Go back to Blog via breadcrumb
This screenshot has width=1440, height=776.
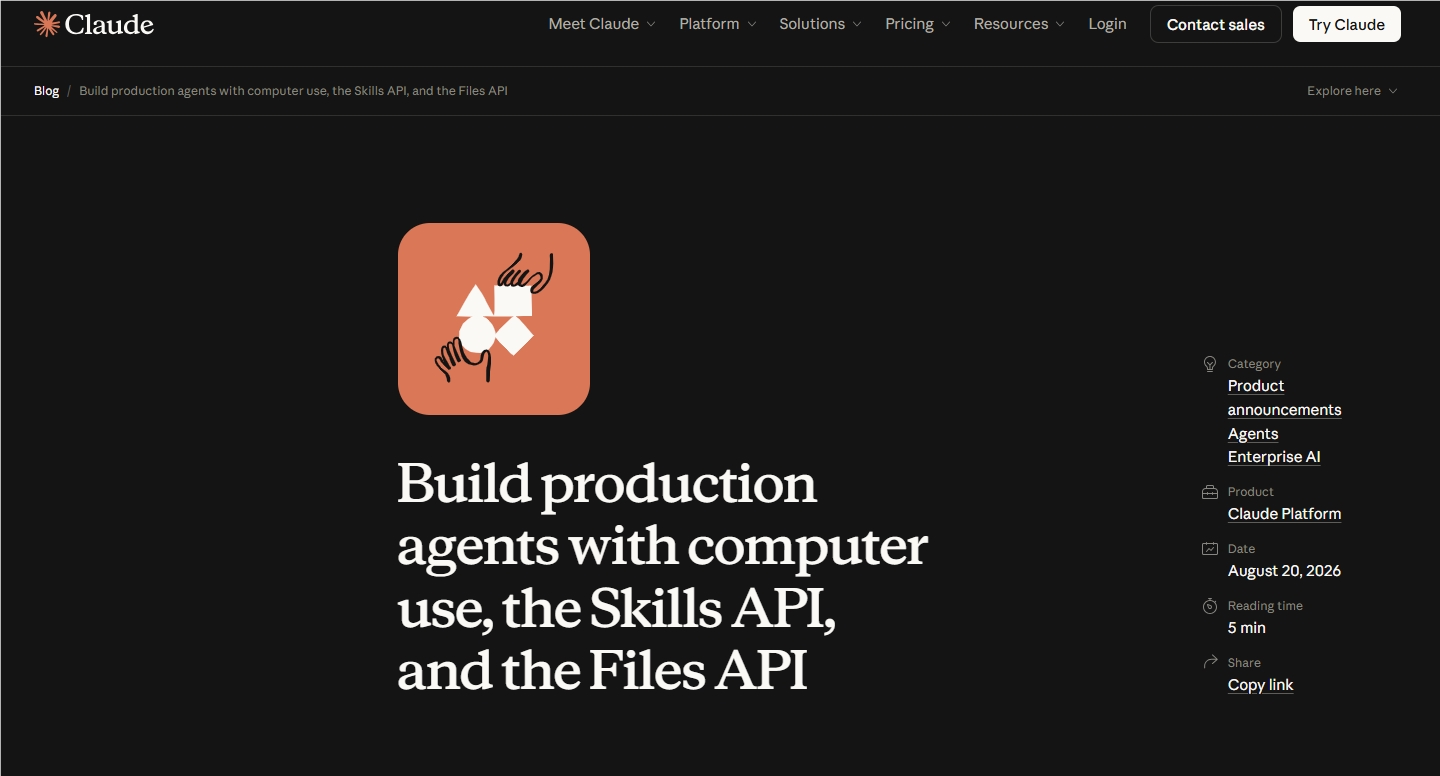47,91
